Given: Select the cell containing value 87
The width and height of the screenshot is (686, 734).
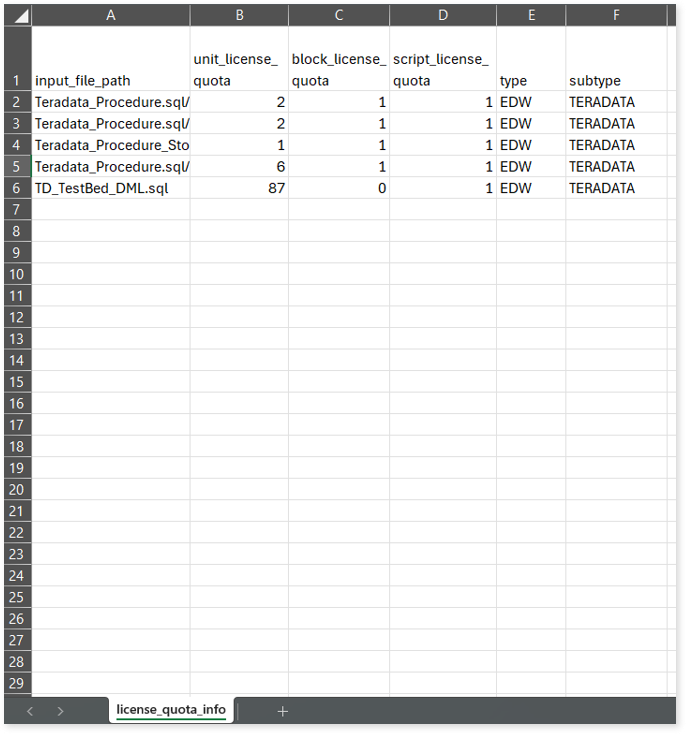Looking at the screenshot, I should coord(239,188).
